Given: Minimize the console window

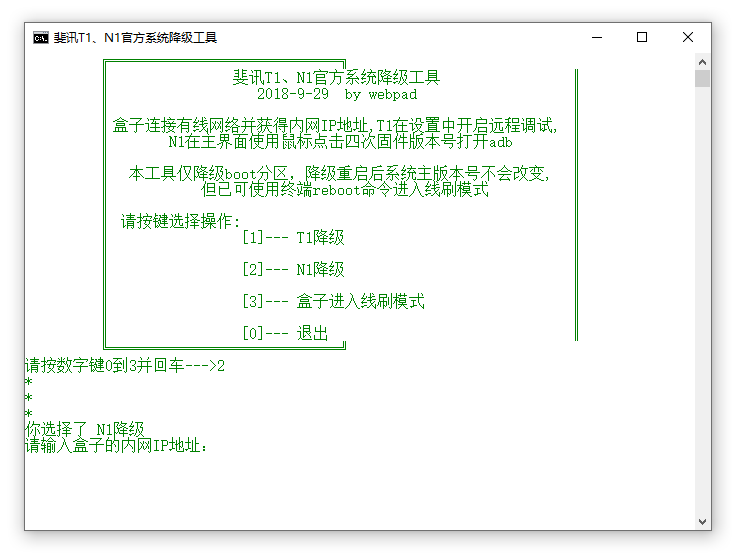Looking at the screenshot, I should [x=597, y=38].
